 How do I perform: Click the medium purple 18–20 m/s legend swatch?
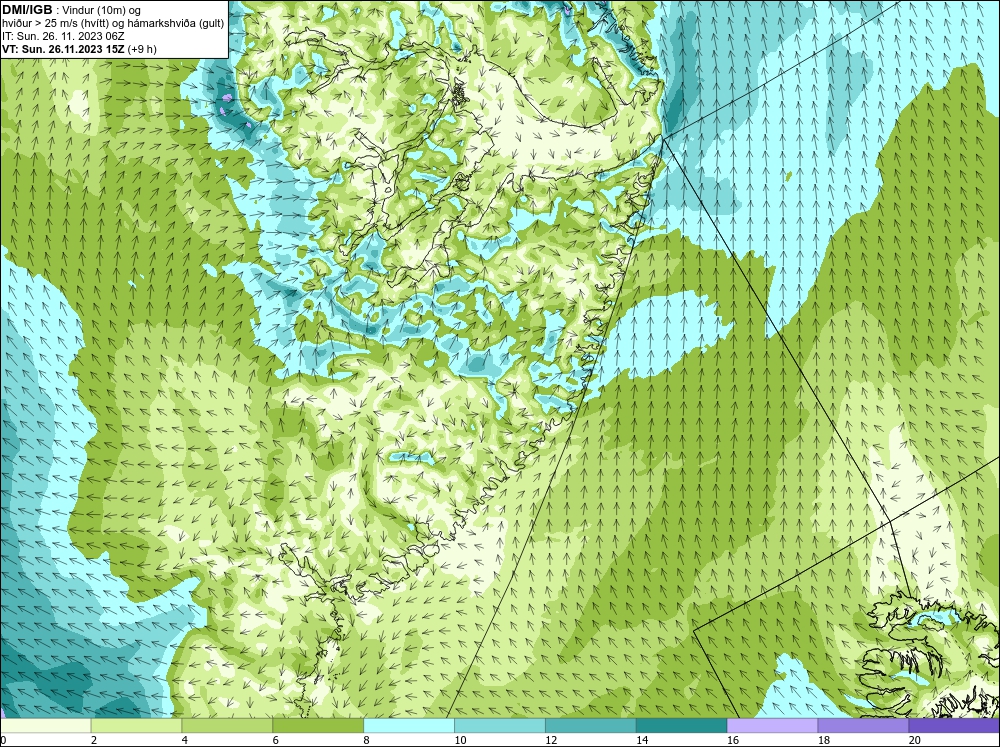coord(863,726)
